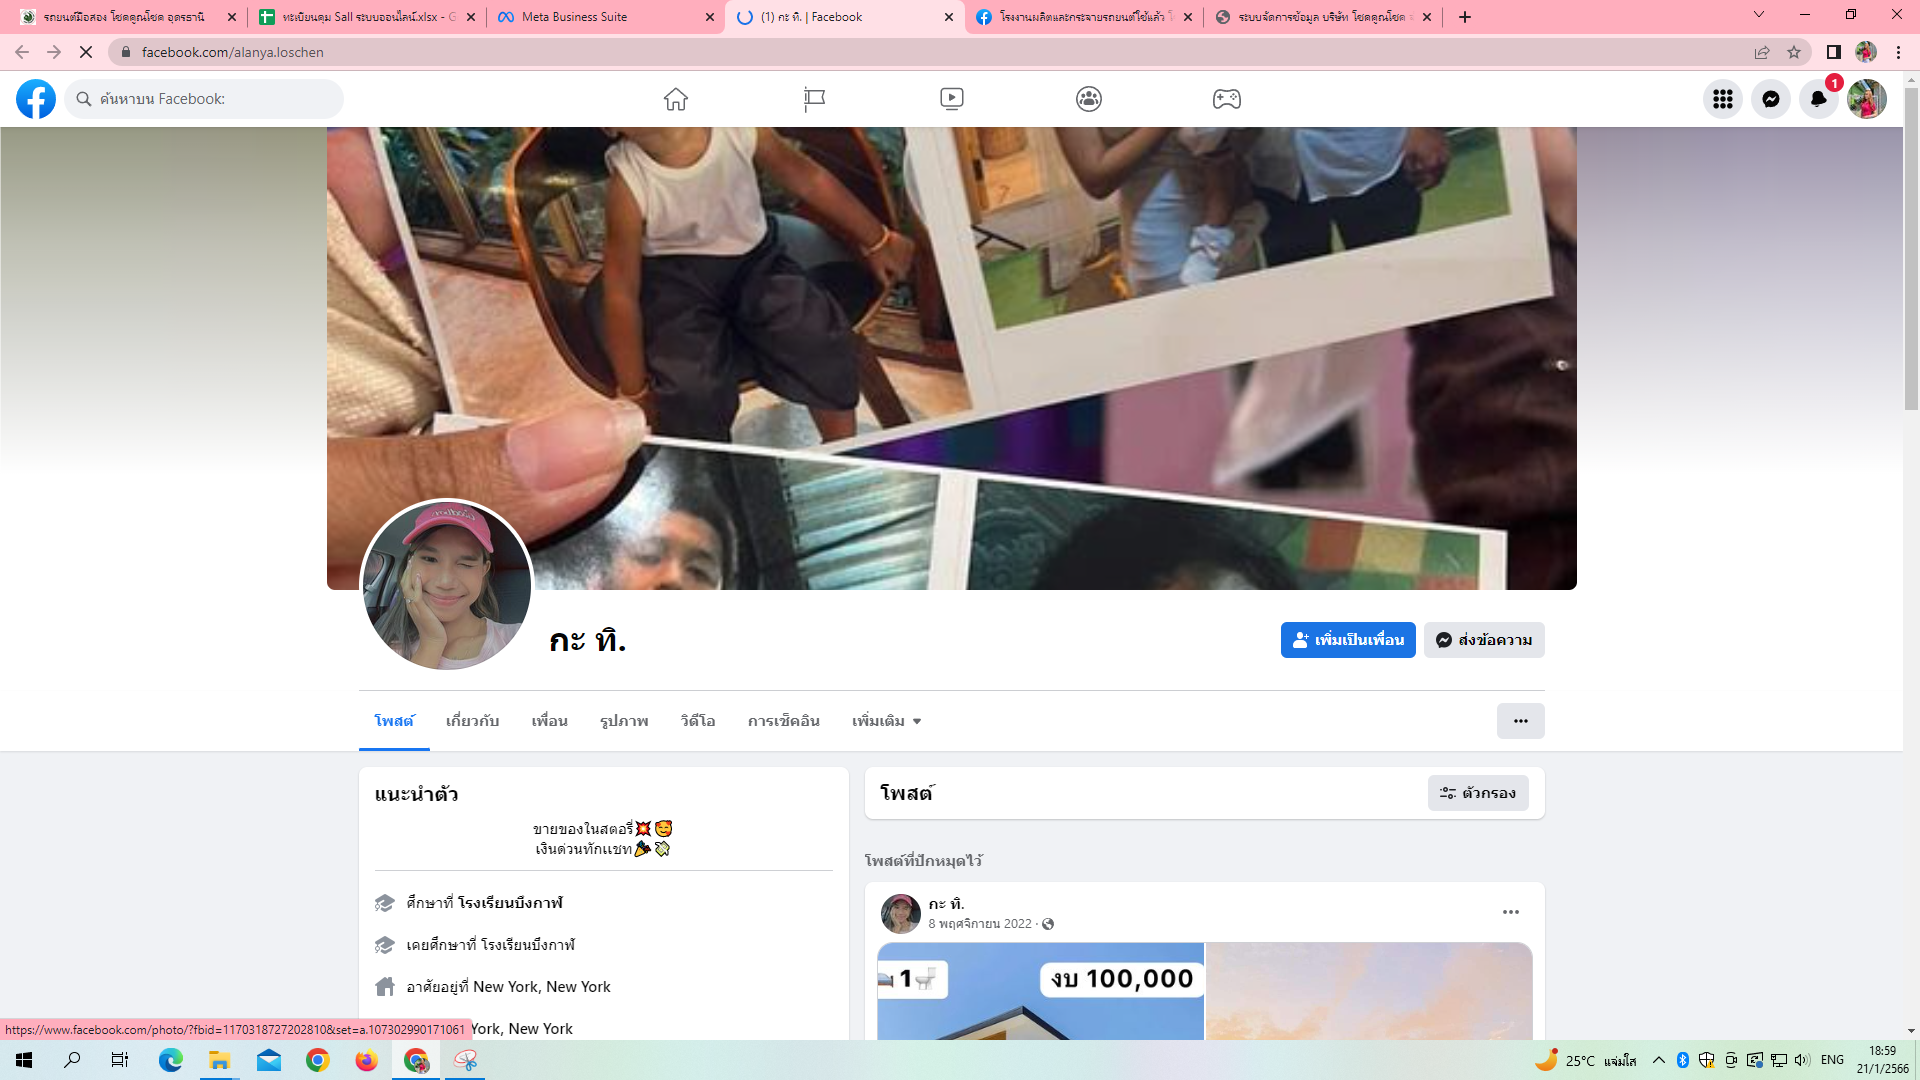Open Facebook Watch video icon
1920x1080 pixels.
pyautogui.click(x=951, y=99)
